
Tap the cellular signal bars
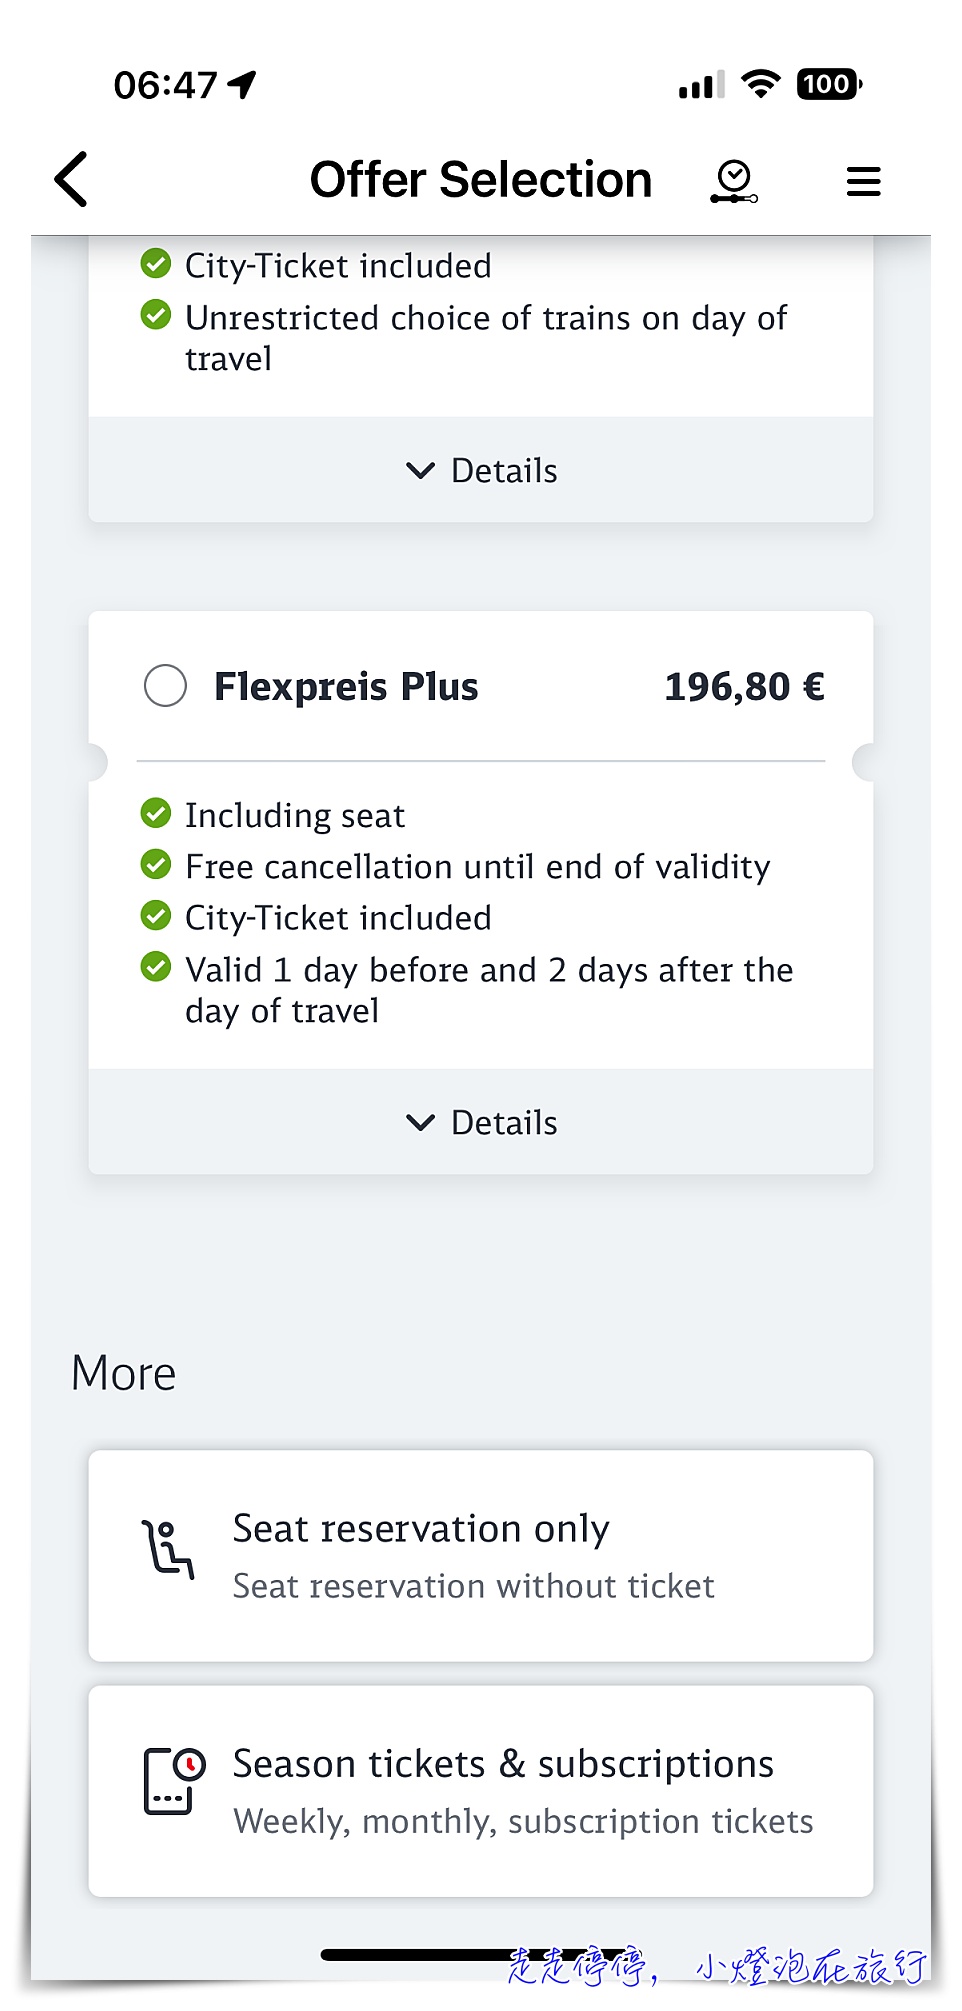pos(701,86)
